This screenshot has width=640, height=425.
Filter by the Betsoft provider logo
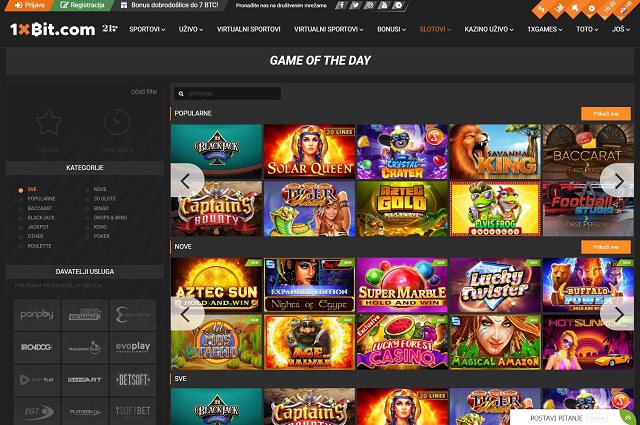(x=133, y=380)
